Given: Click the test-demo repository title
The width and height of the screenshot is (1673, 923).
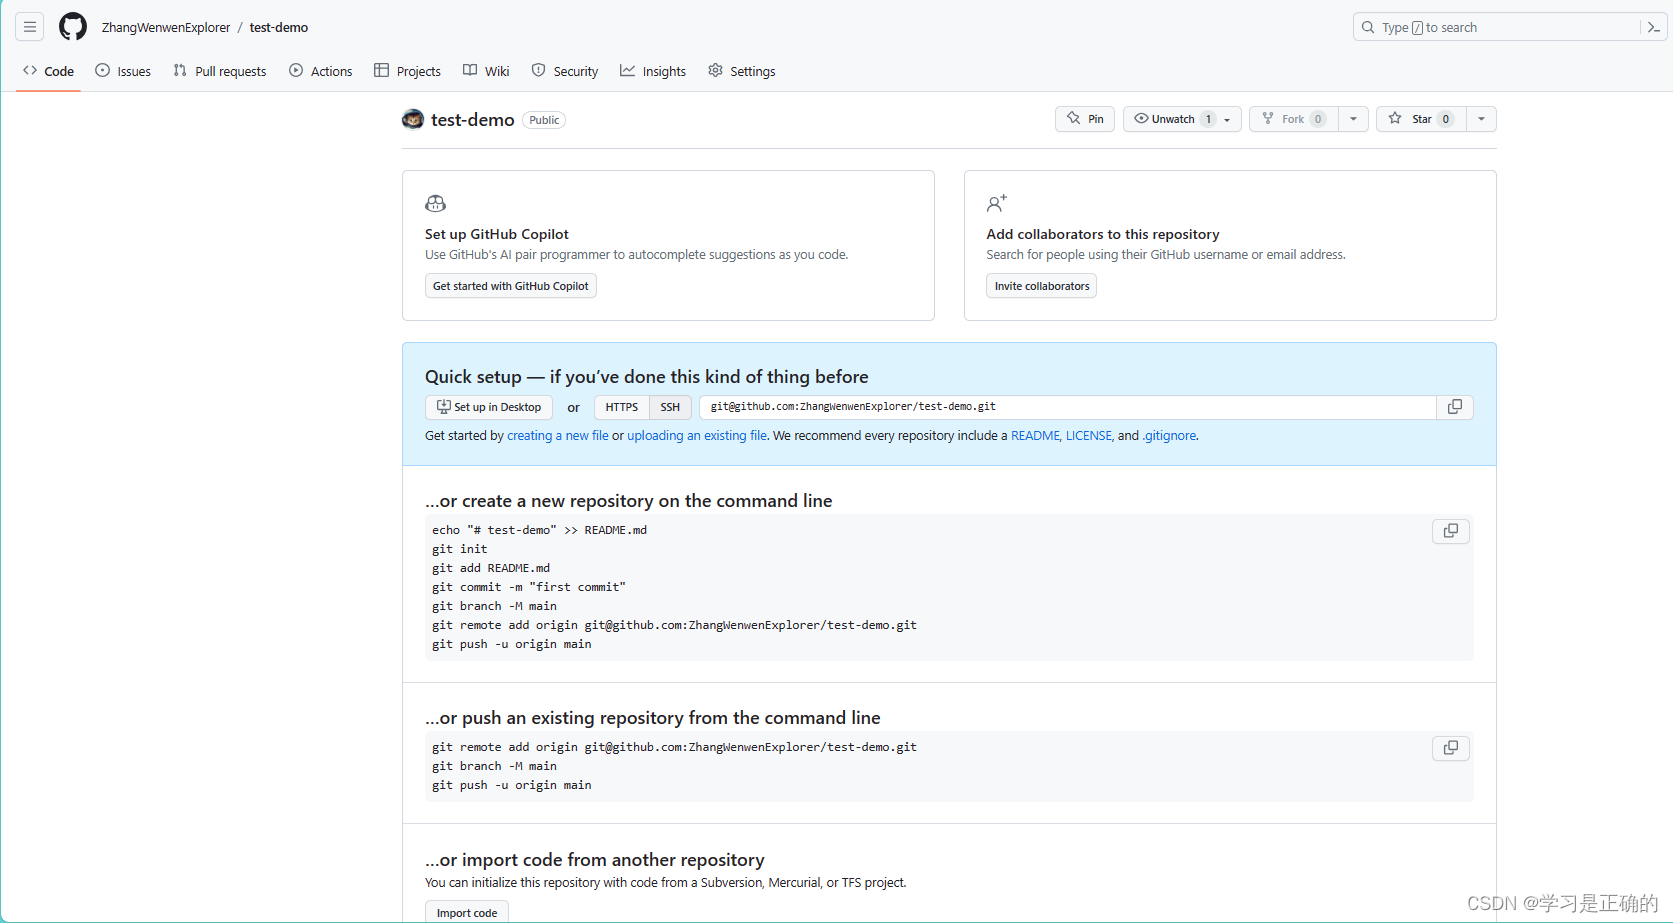Looking at the screenshot, I should tap(473, 120).
